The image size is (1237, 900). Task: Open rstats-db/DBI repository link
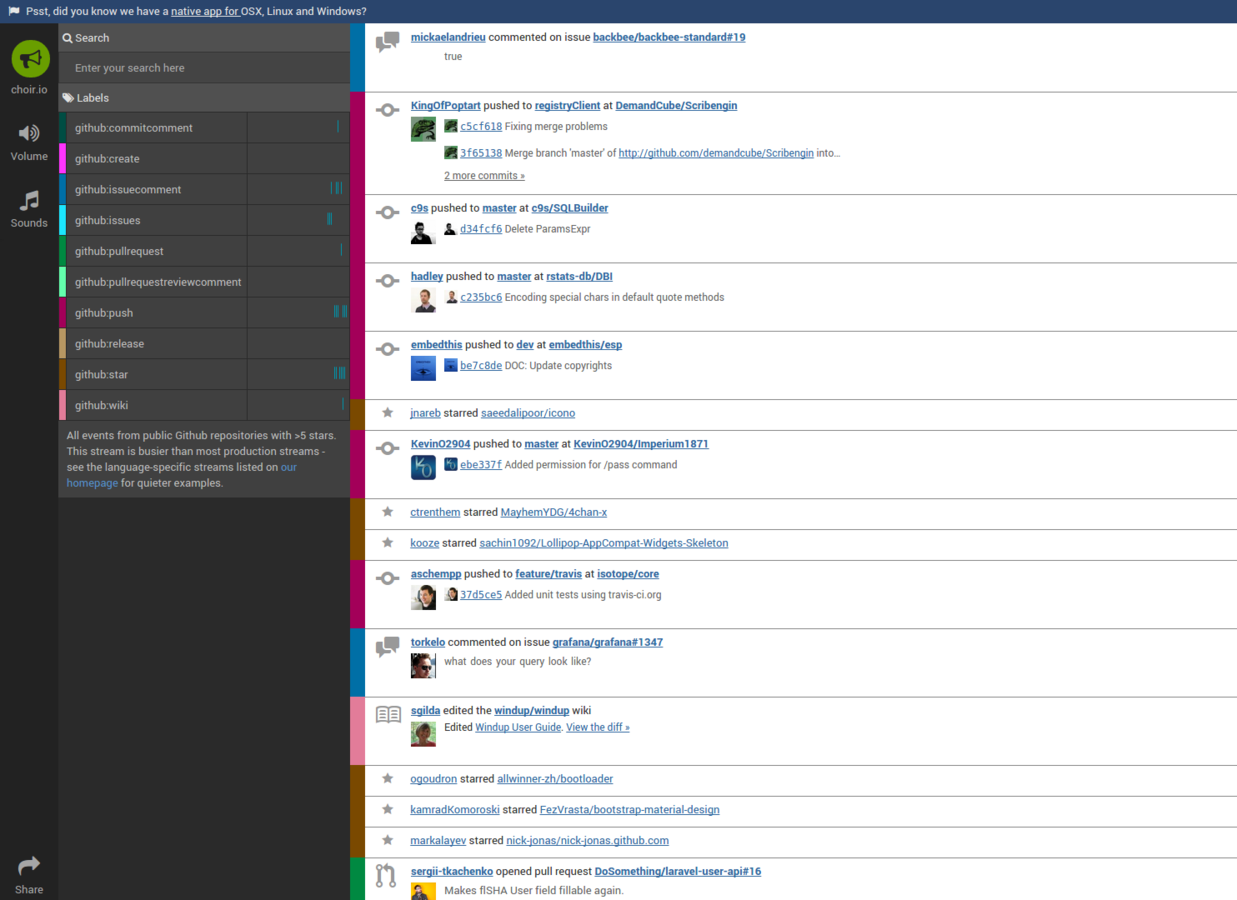(579, 276)
